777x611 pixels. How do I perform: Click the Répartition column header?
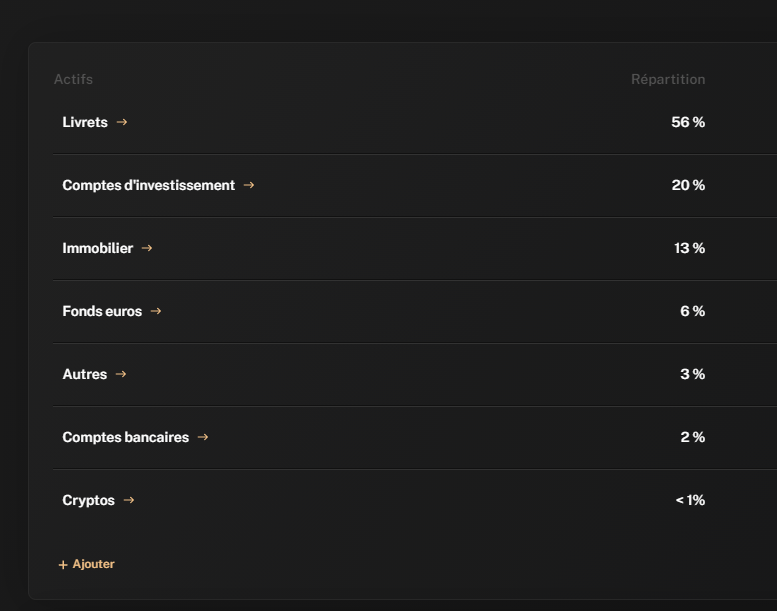668,79
